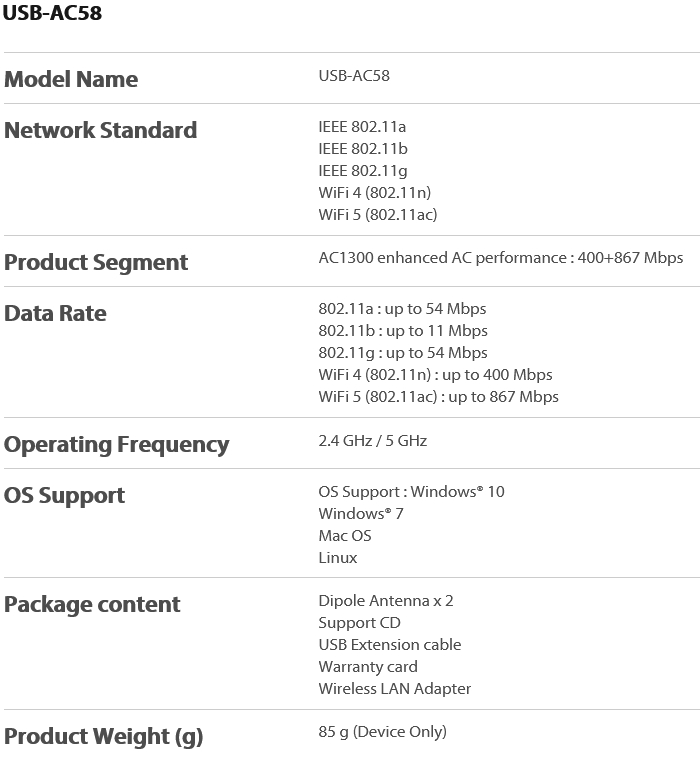Click the Network Standard row label
The height and width of the screenshot is (757, 700).
click(x=101, y=130)
